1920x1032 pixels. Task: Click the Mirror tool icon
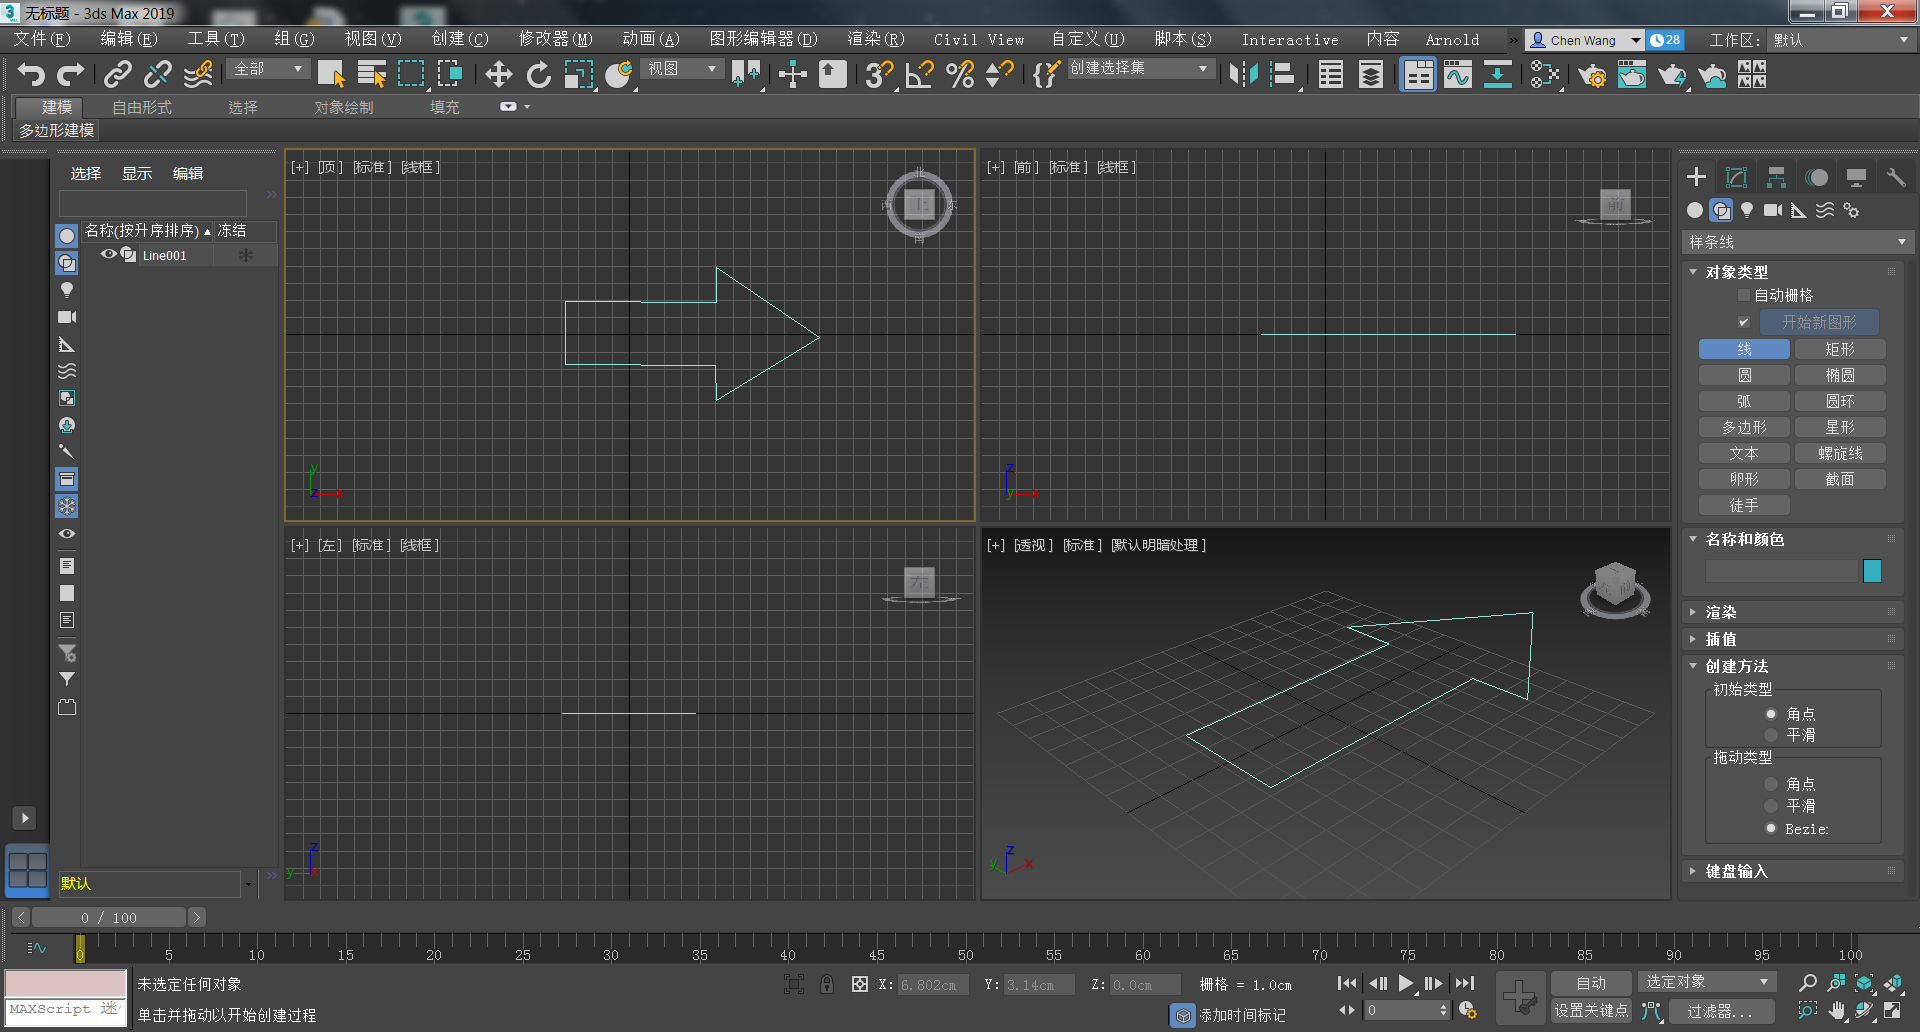coord(1243,75)
